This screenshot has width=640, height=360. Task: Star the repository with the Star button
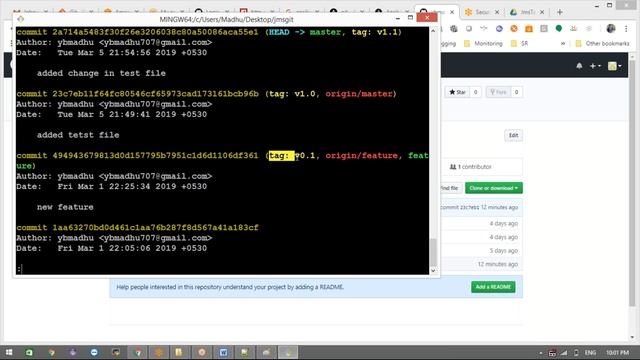tap(458, 92)
